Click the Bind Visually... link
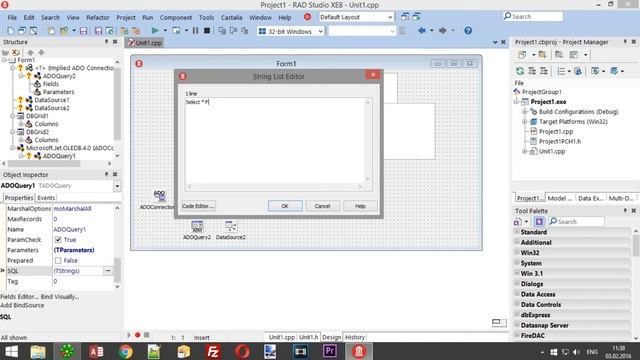640x360 pixels. coord(60,297)
